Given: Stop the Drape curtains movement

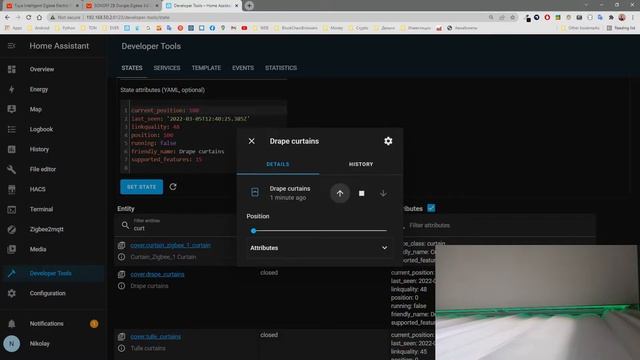Looking at the screenshot, I should 362,193.
